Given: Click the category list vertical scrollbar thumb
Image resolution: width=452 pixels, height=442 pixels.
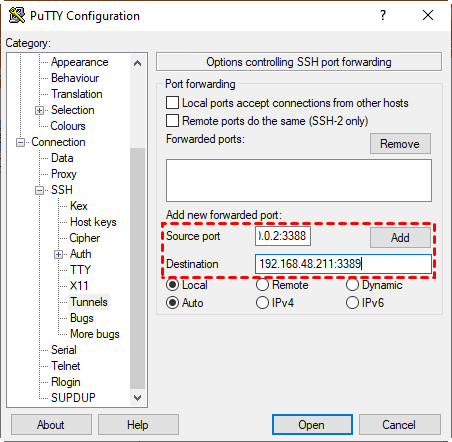Looking at the screenshot, I should [137, 268].
